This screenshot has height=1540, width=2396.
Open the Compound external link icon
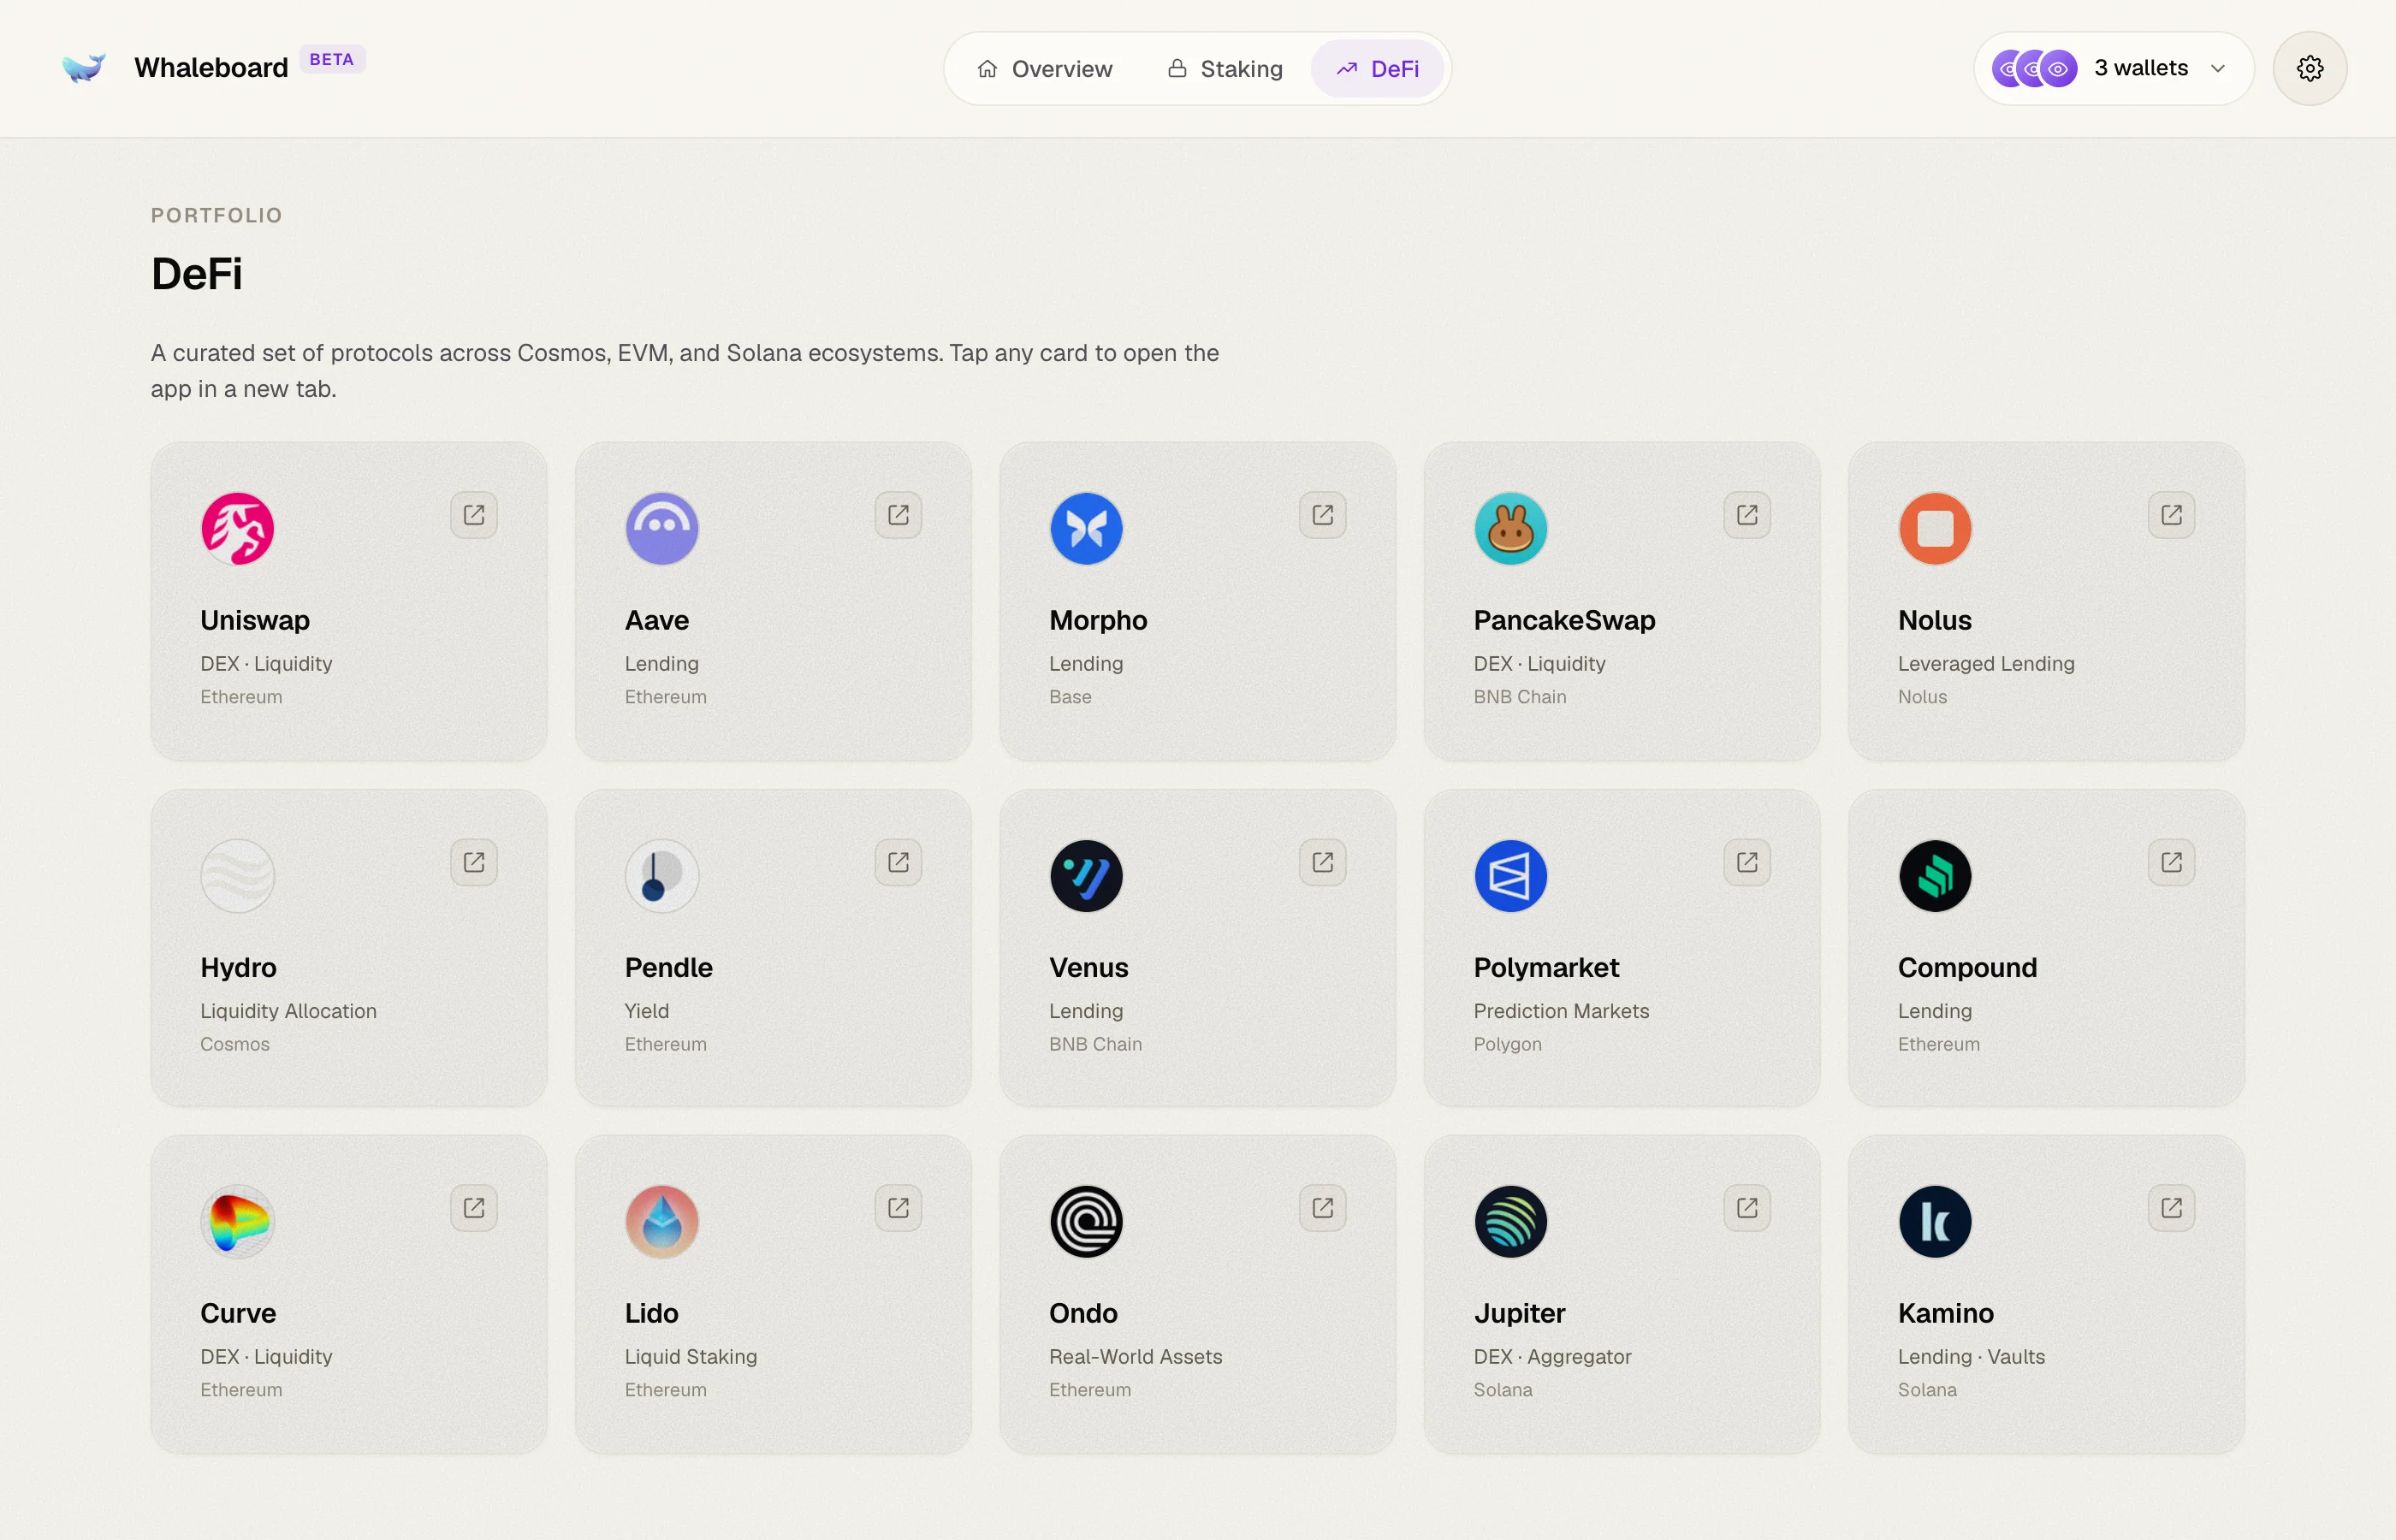click(2172, 862)
